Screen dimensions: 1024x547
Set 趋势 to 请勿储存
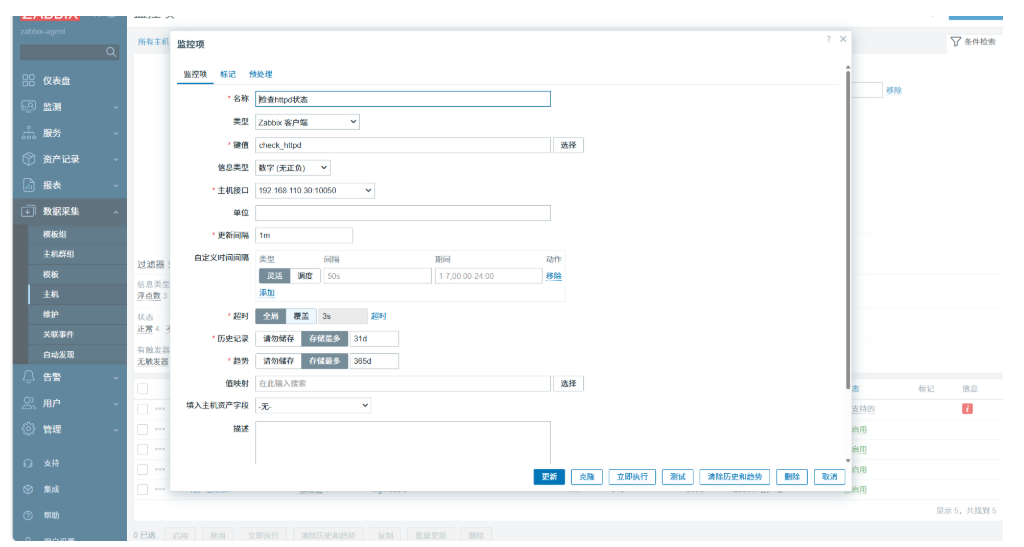pos(278,361)
